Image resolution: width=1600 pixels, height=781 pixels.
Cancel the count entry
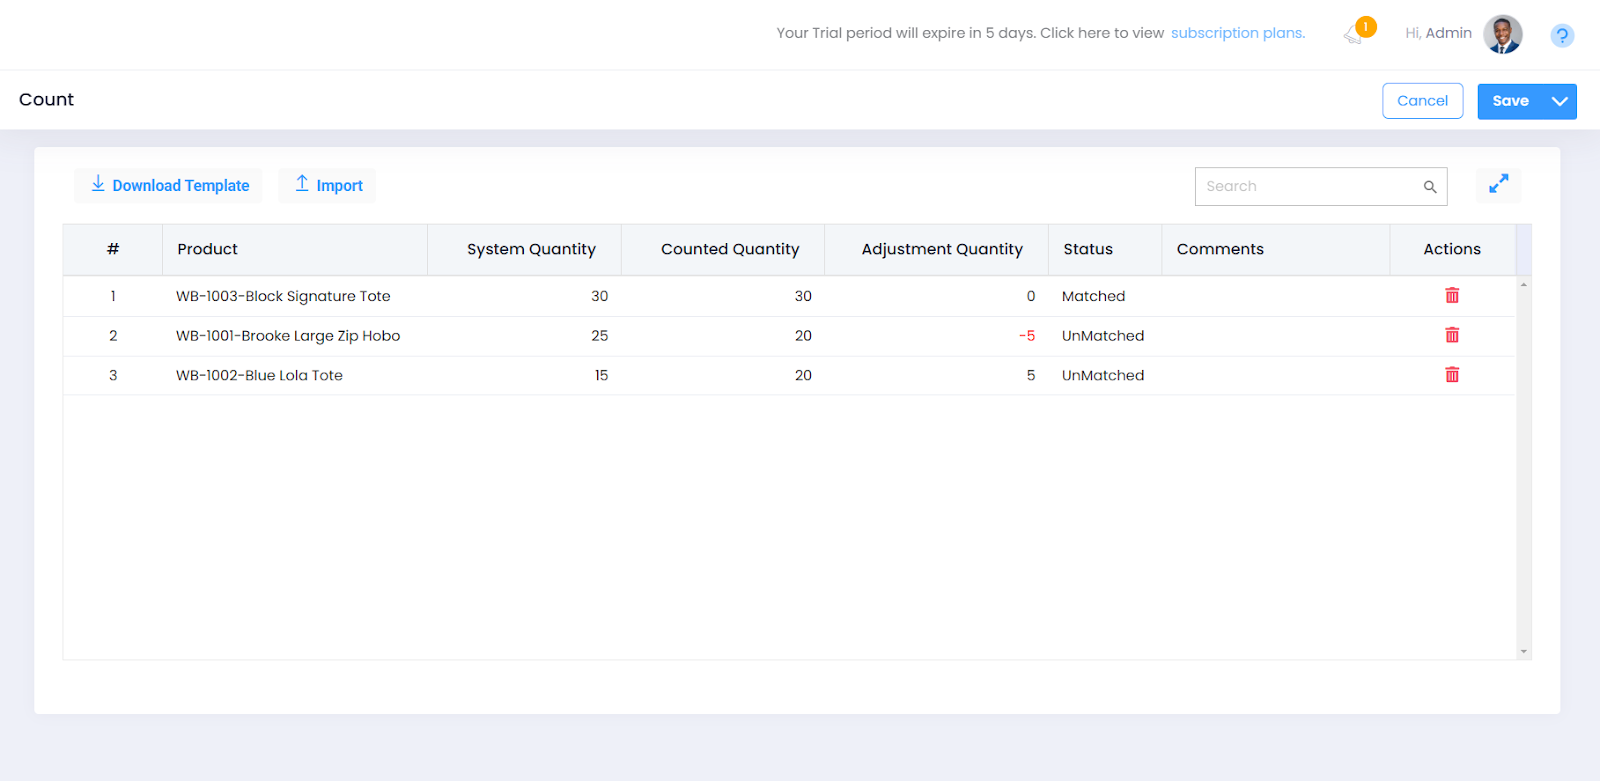pos(1422,101)
